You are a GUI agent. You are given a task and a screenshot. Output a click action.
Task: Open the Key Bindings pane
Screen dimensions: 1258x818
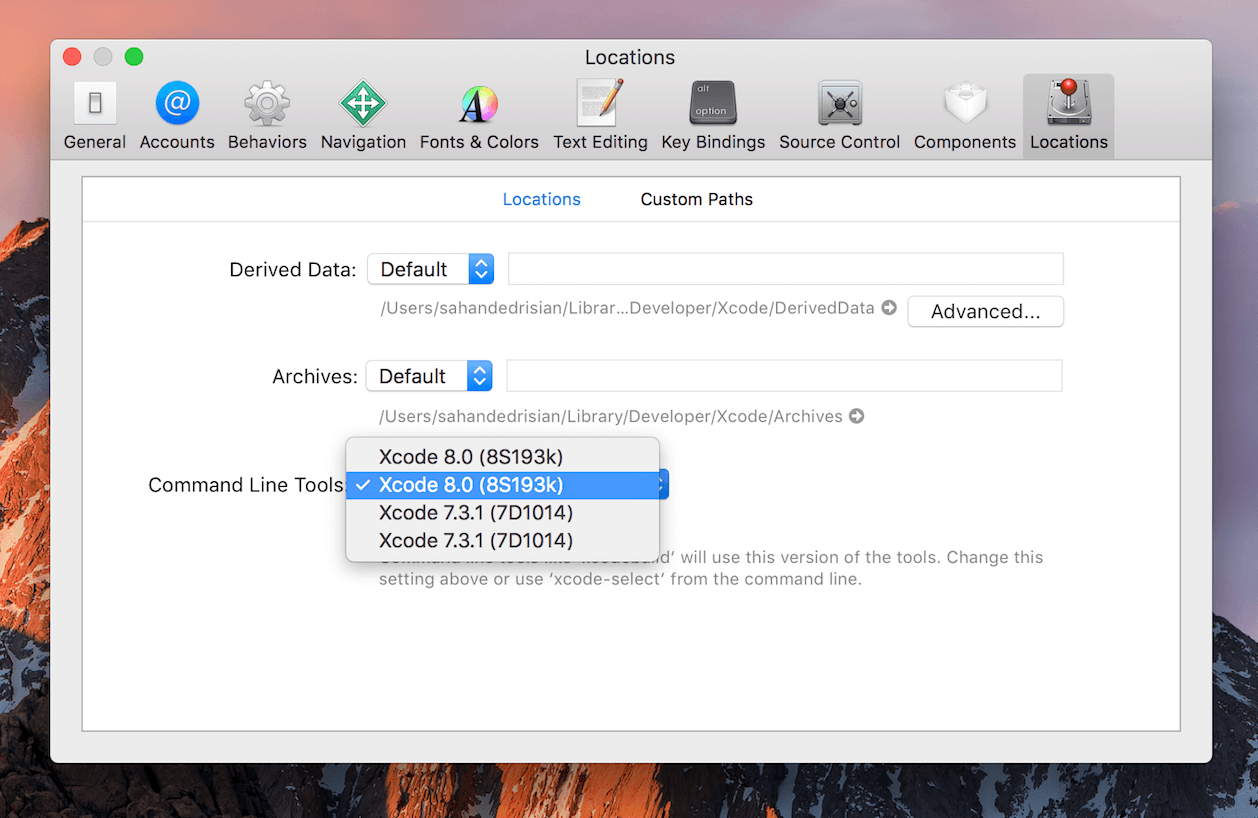[x=713, y=116]
